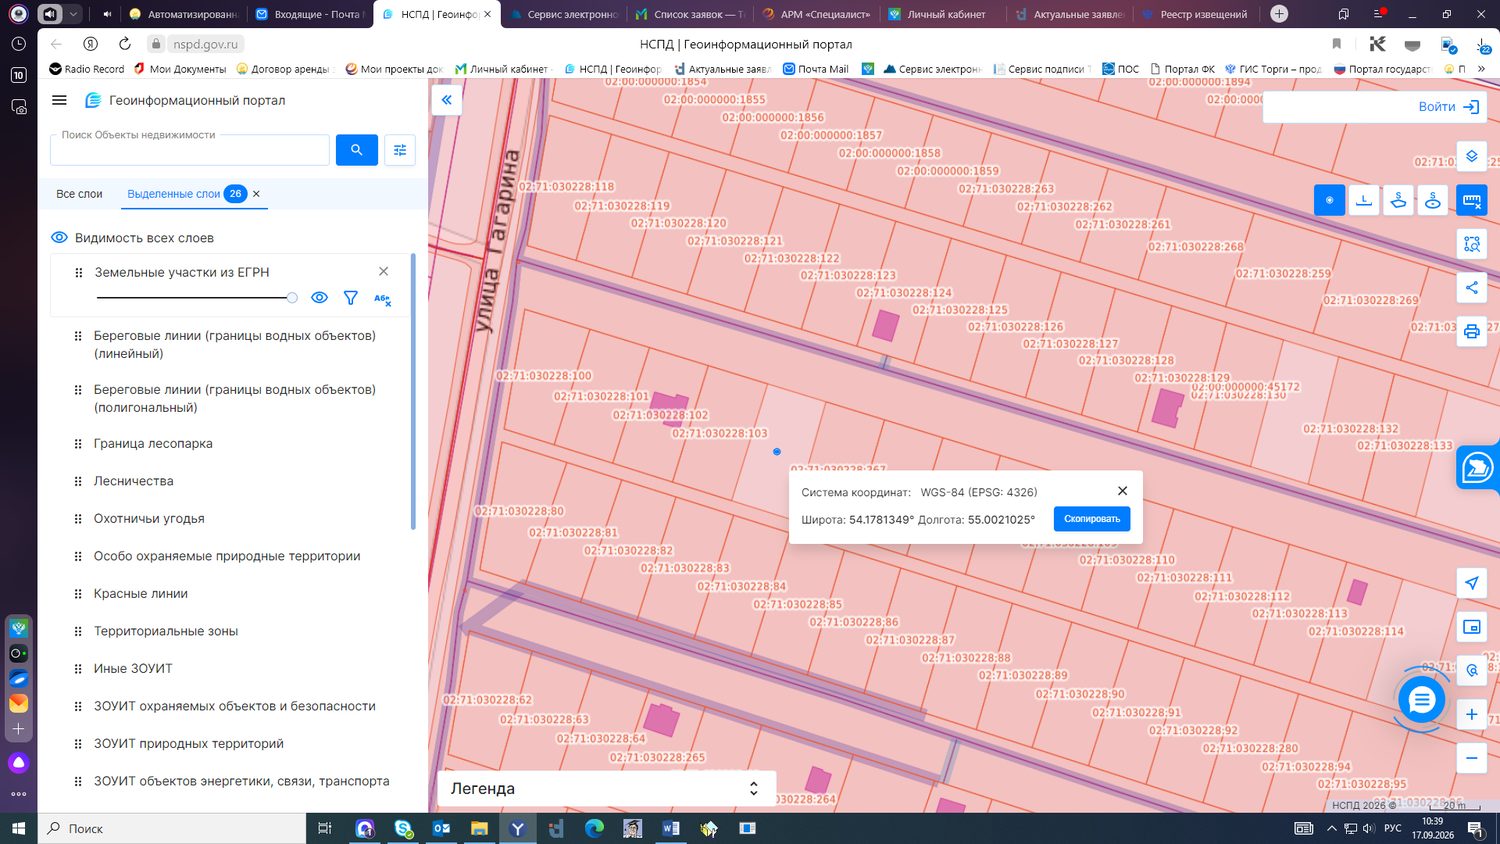
Task: Clear the selected layers counter
Action: 256,194
